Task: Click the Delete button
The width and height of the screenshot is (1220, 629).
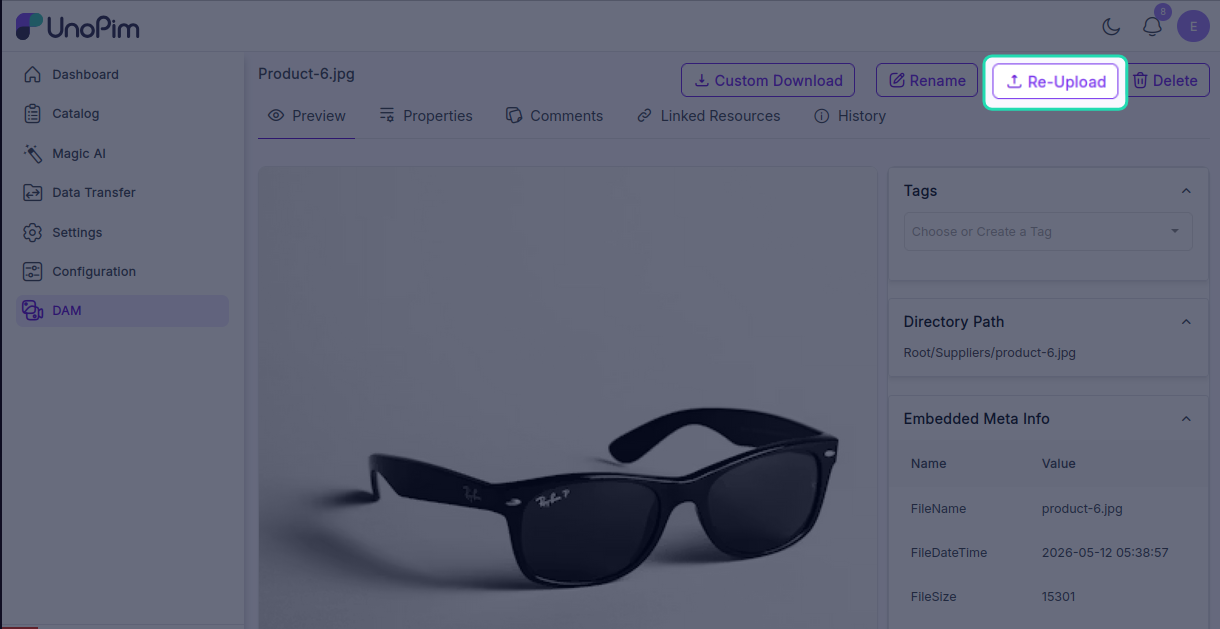Action: point(1165,81)
